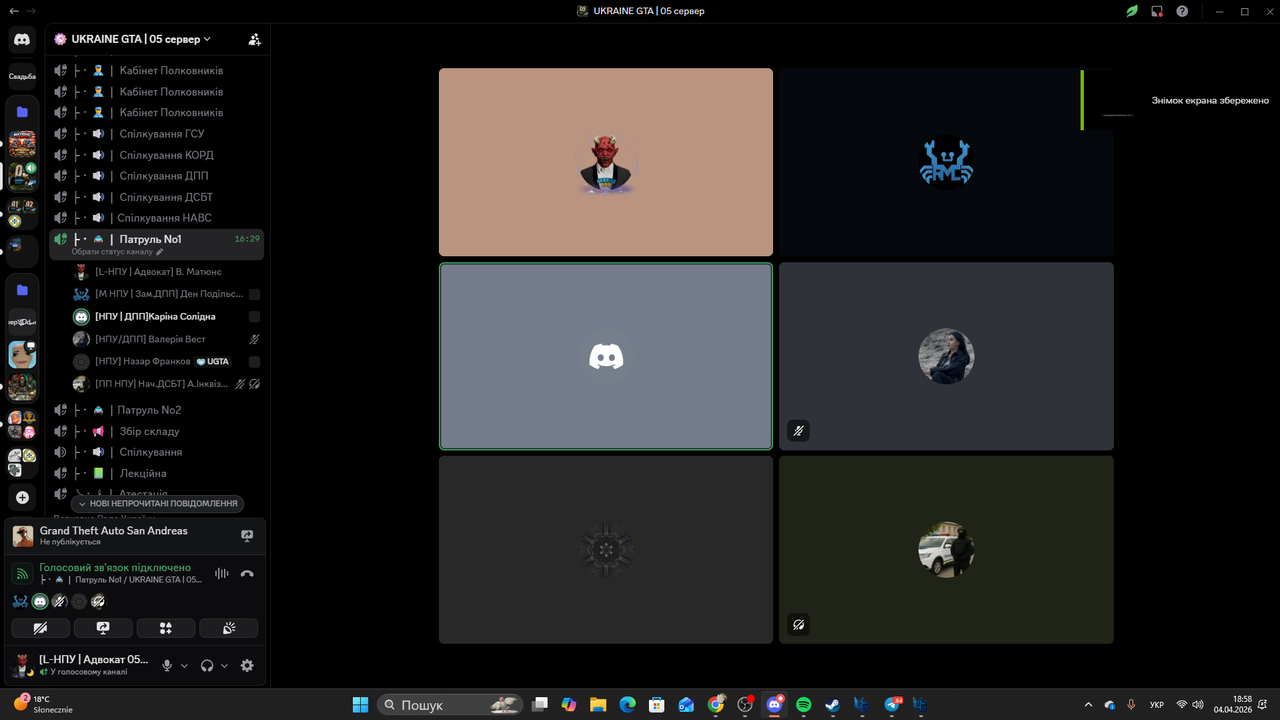Open the inbox icon in title bar

pos(1157,11)
